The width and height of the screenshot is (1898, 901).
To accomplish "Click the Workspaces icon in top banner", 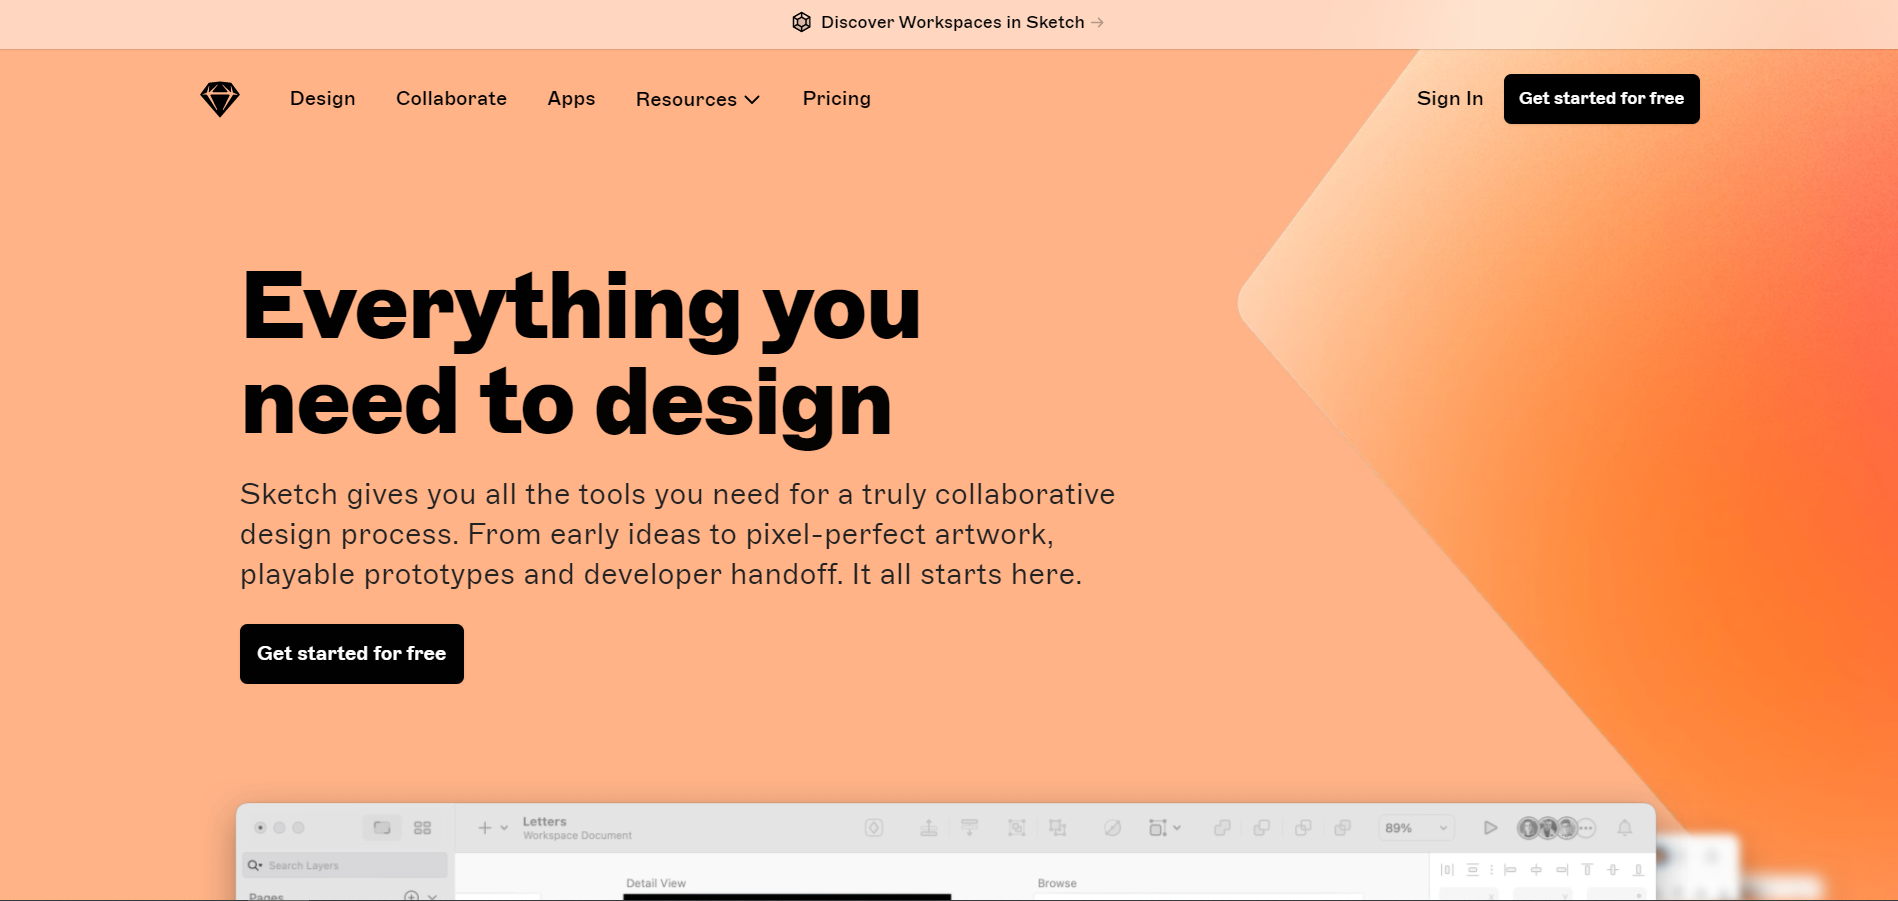I will (801, 22).
